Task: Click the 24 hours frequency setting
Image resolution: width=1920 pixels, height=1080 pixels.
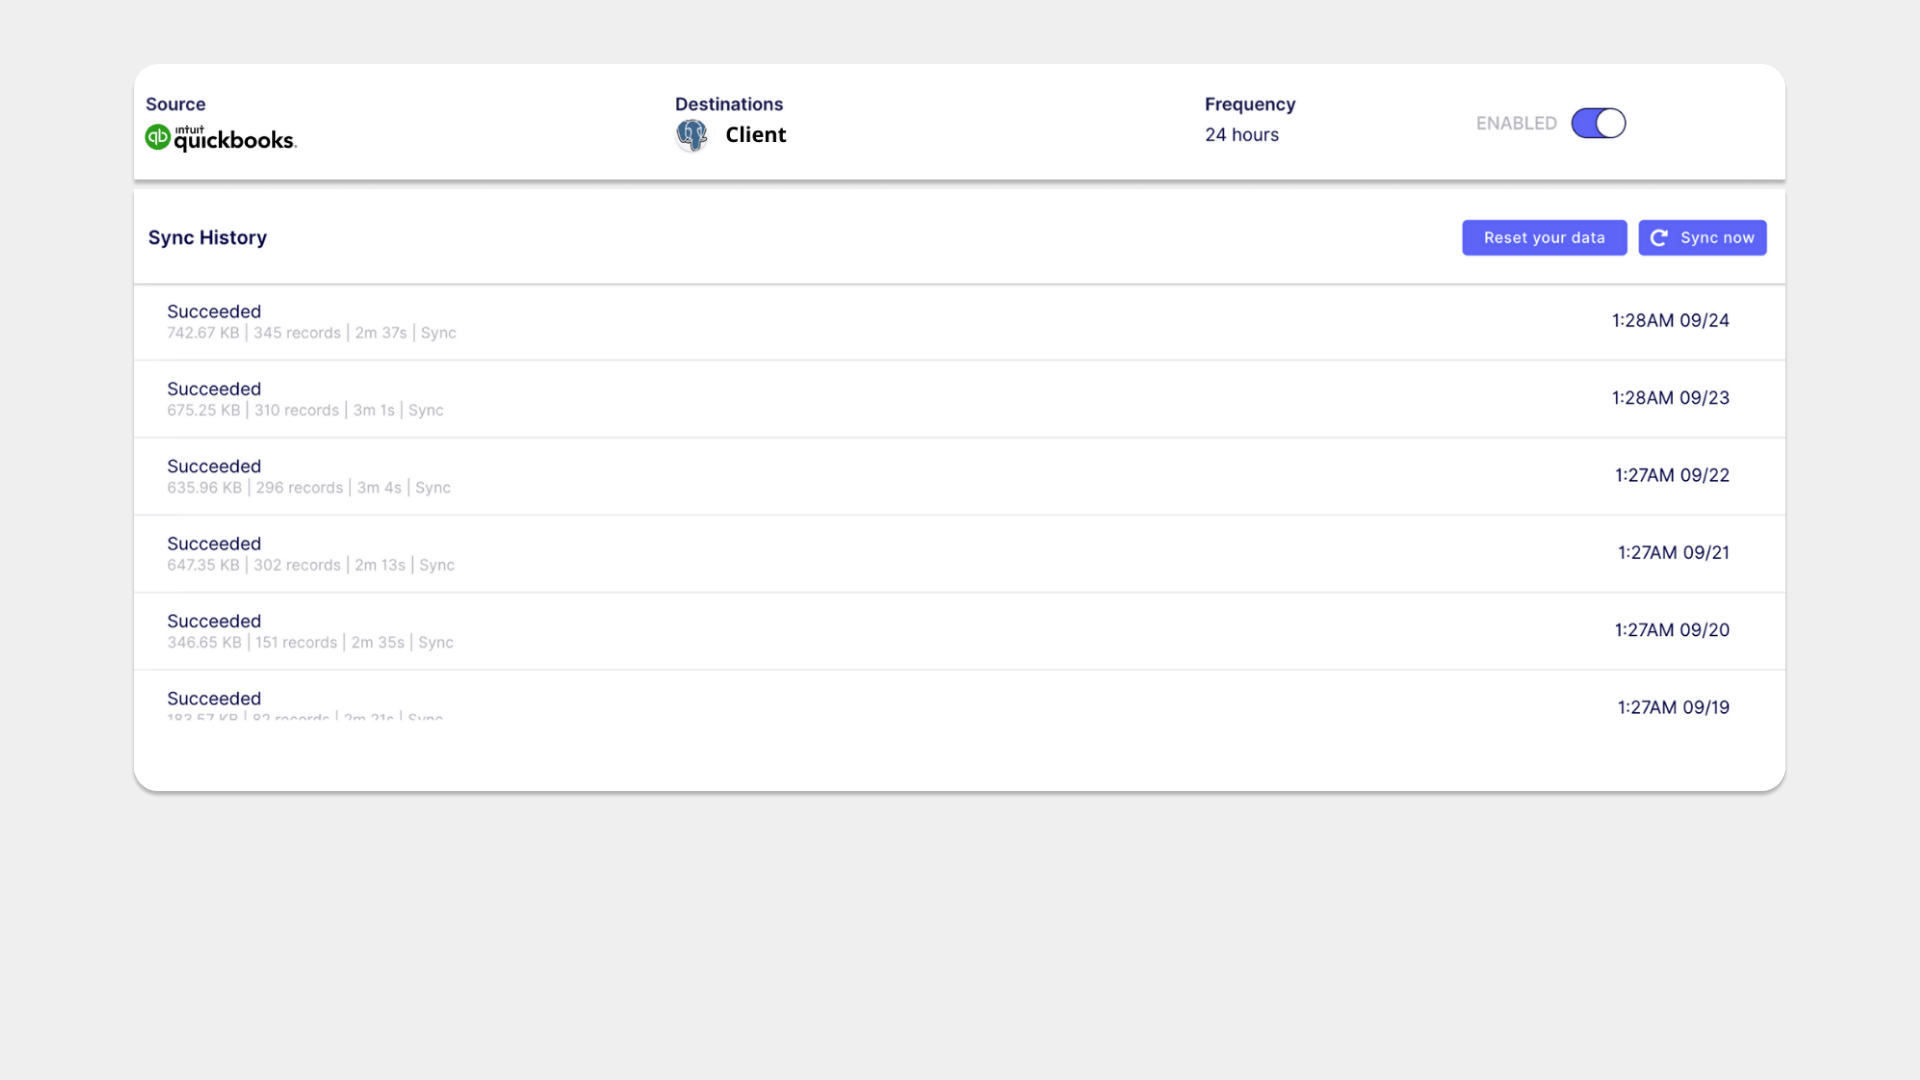Action: pyautogui.click(x=1242, y=134)
